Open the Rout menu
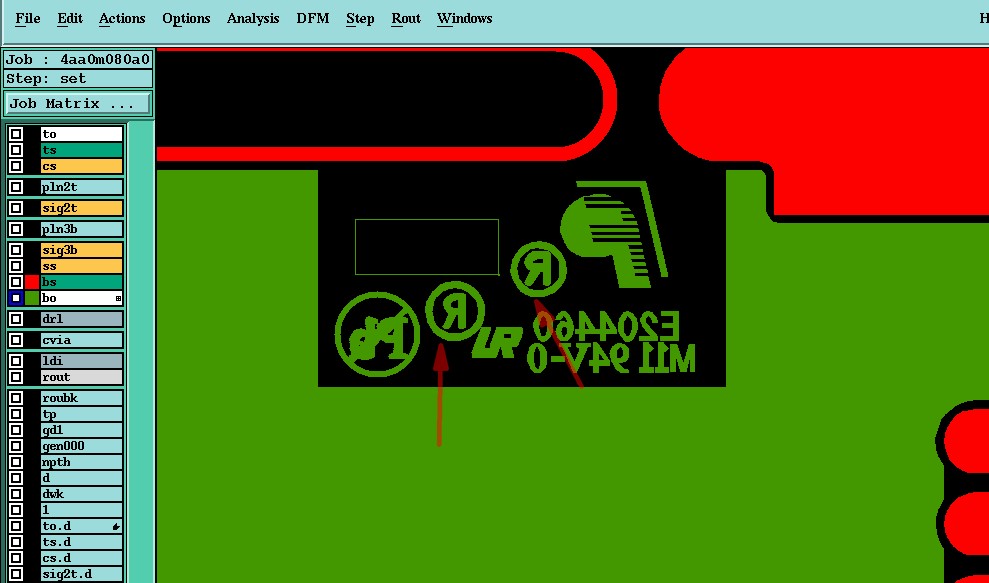This screenshot has width=989, height=583. (406, 18)
